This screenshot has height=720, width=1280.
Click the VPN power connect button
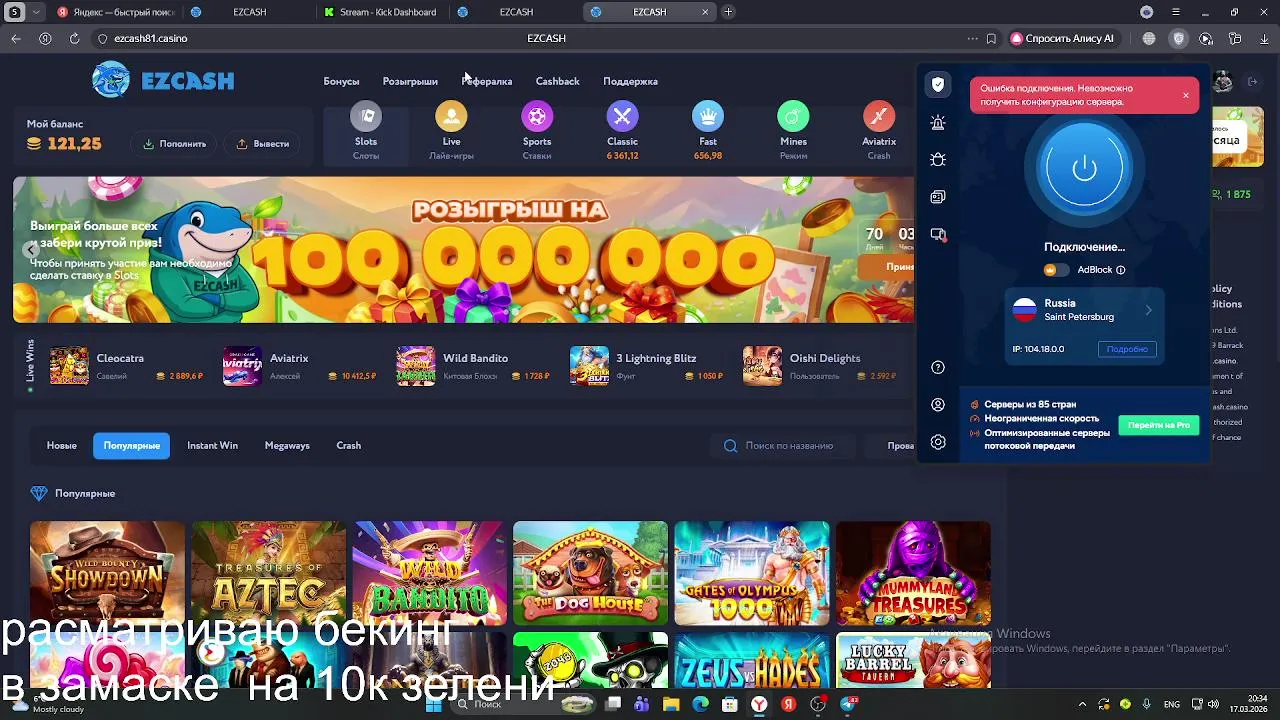point(1084,168)
